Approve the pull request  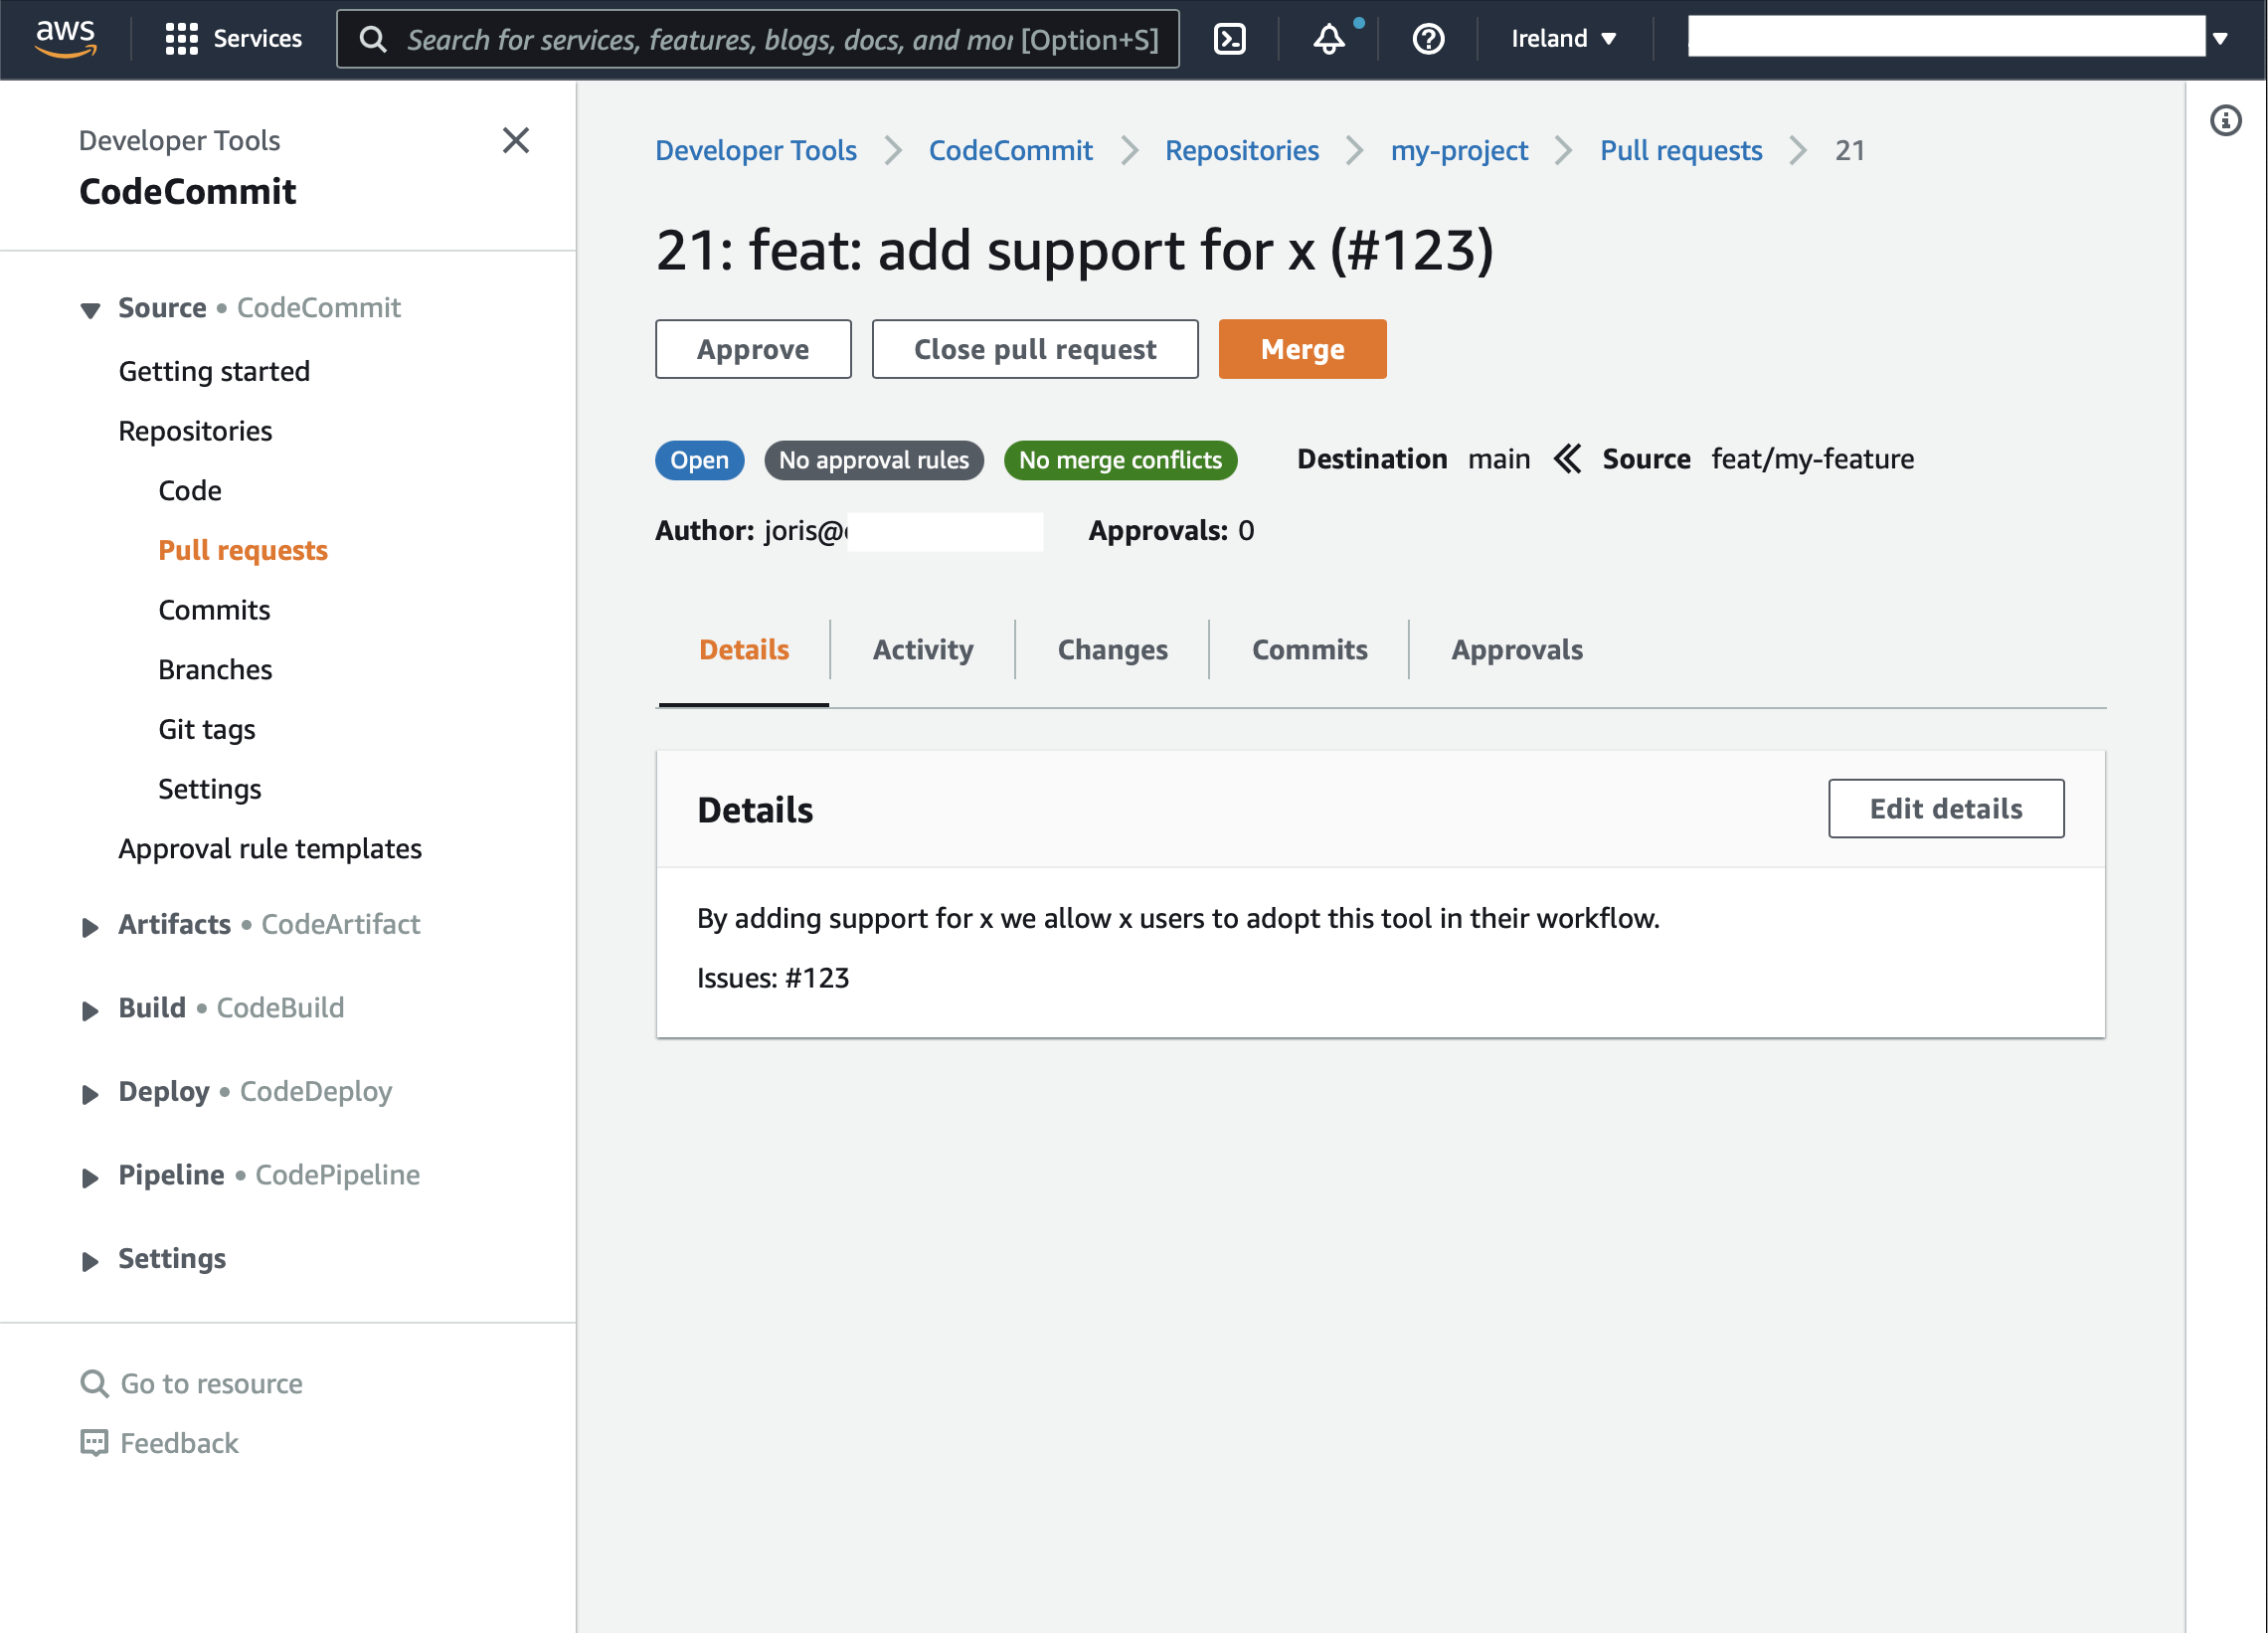[753, 349]
